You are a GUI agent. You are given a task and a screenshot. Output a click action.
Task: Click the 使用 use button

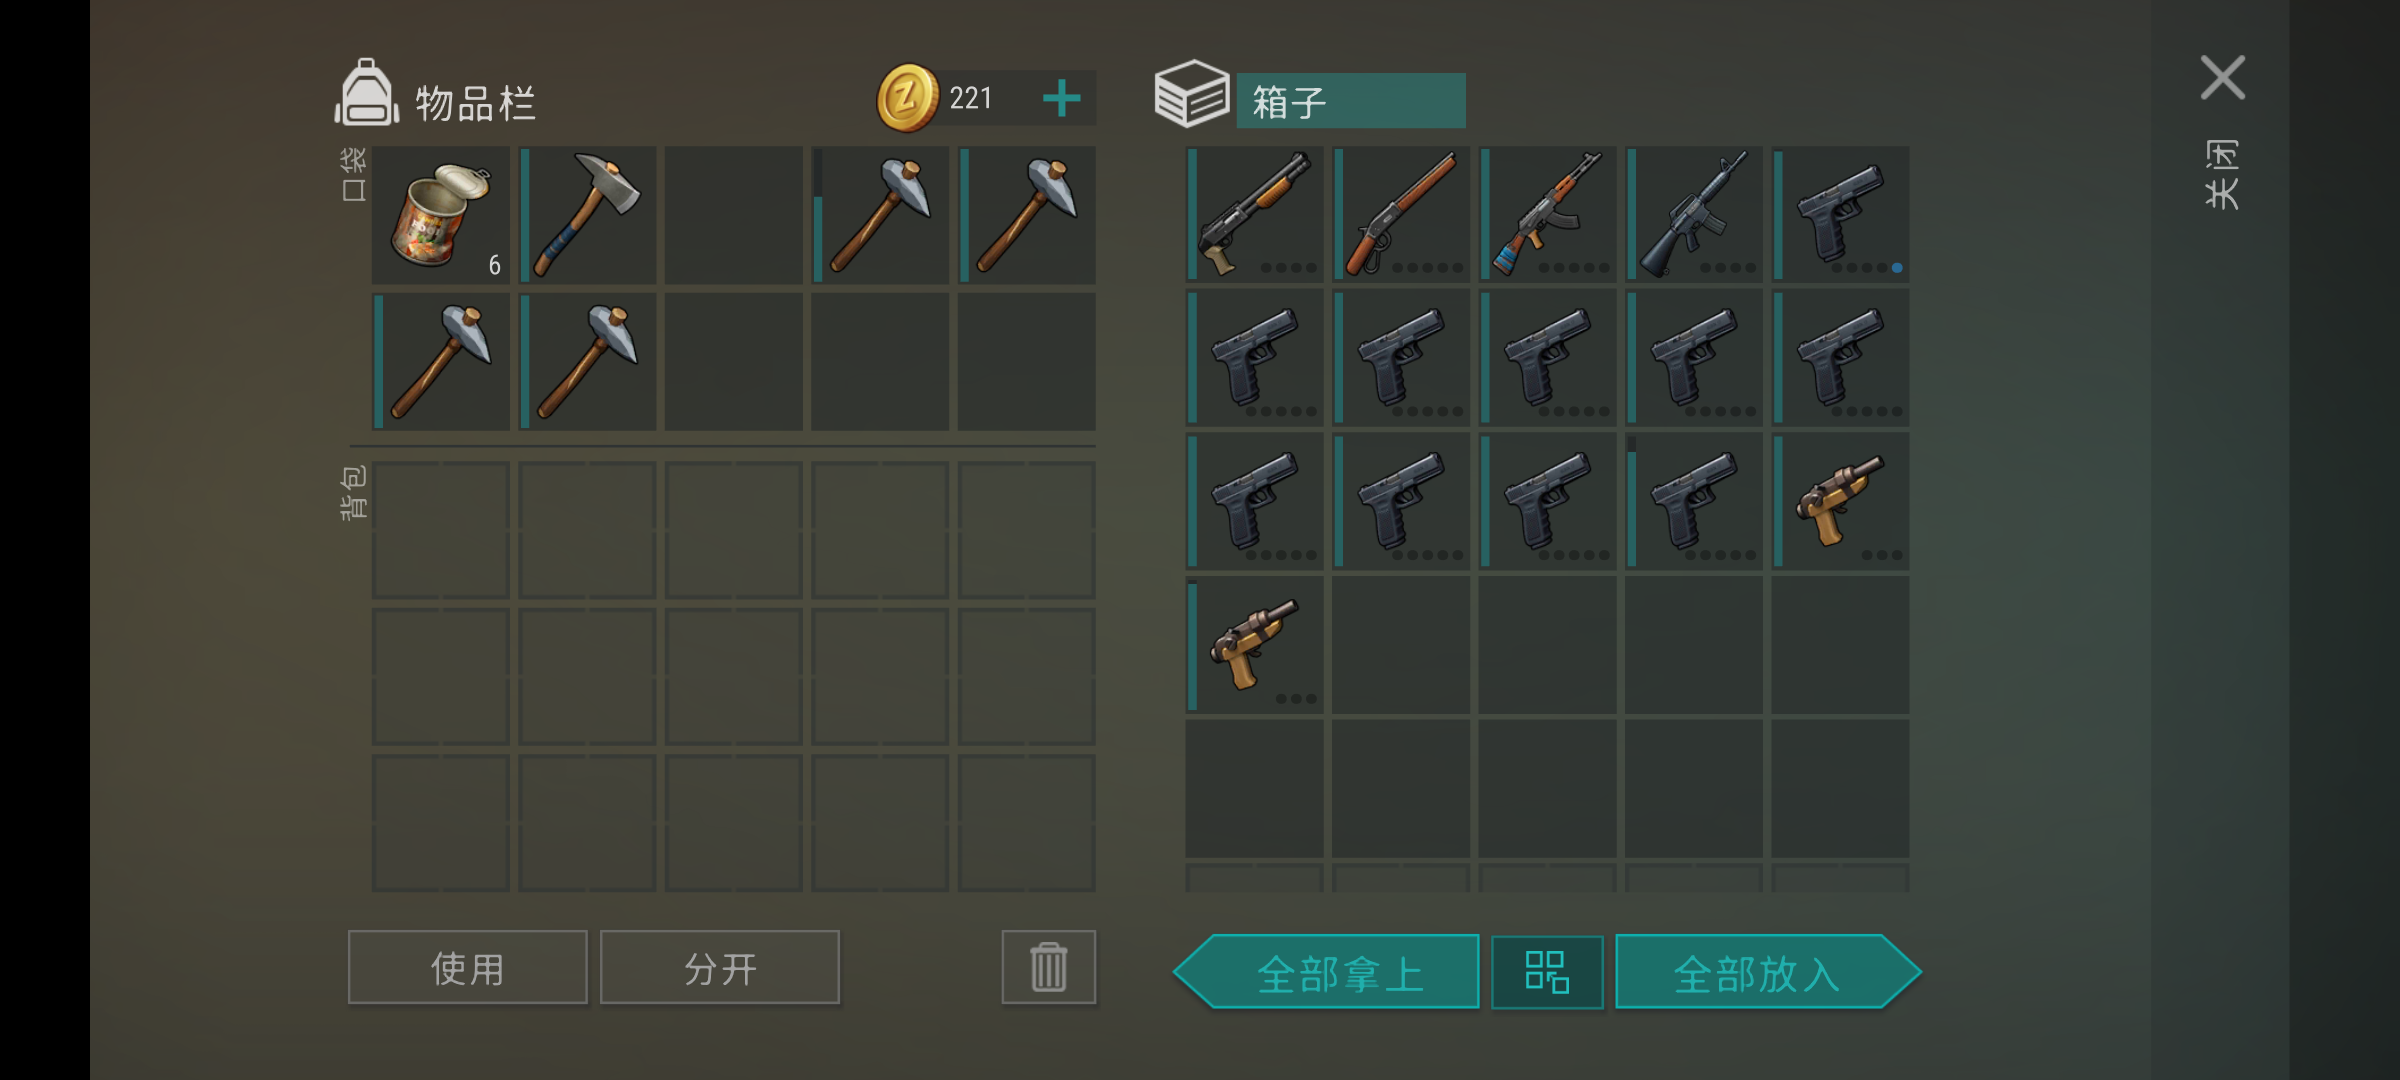[x=468, y=967]
